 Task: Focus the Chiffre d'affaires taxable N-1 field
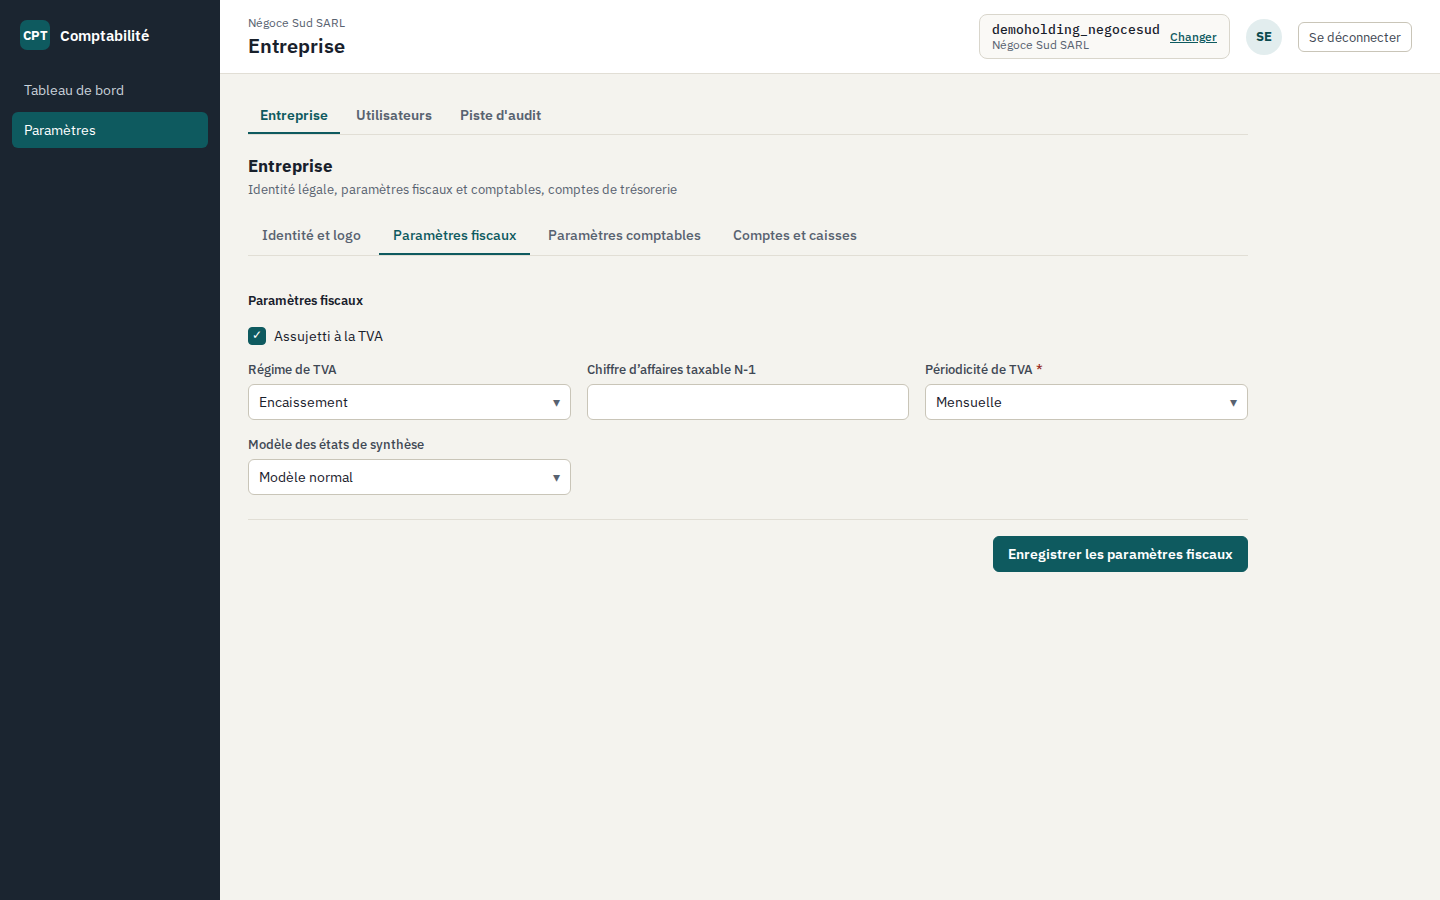(748, 402)
